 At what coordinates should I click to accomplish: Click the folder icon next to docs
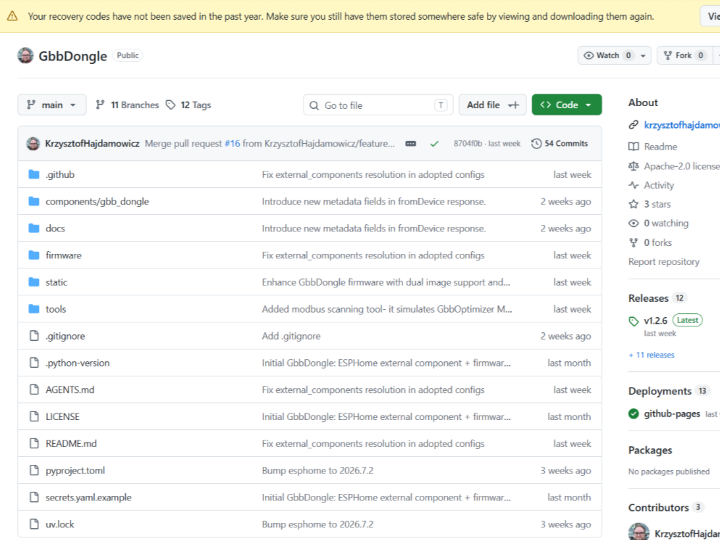pyautogui.click(x=34, y=228)
